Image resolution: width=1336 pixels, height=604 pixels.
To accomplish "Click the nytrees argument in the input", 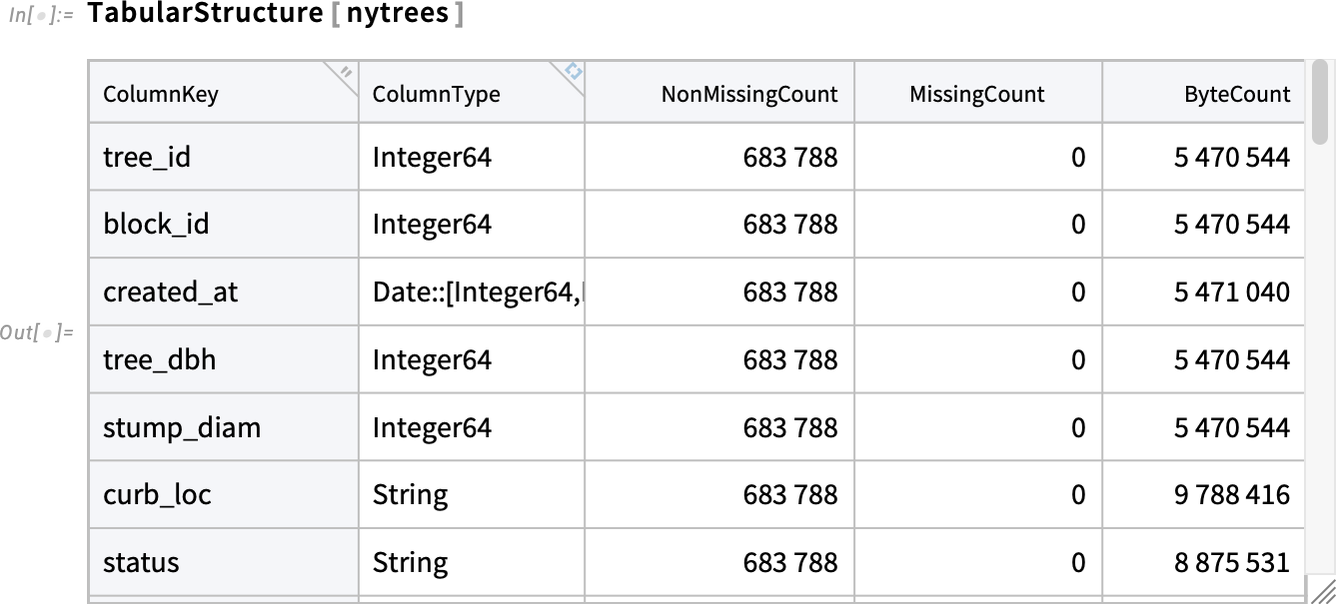I will (398, 16).
